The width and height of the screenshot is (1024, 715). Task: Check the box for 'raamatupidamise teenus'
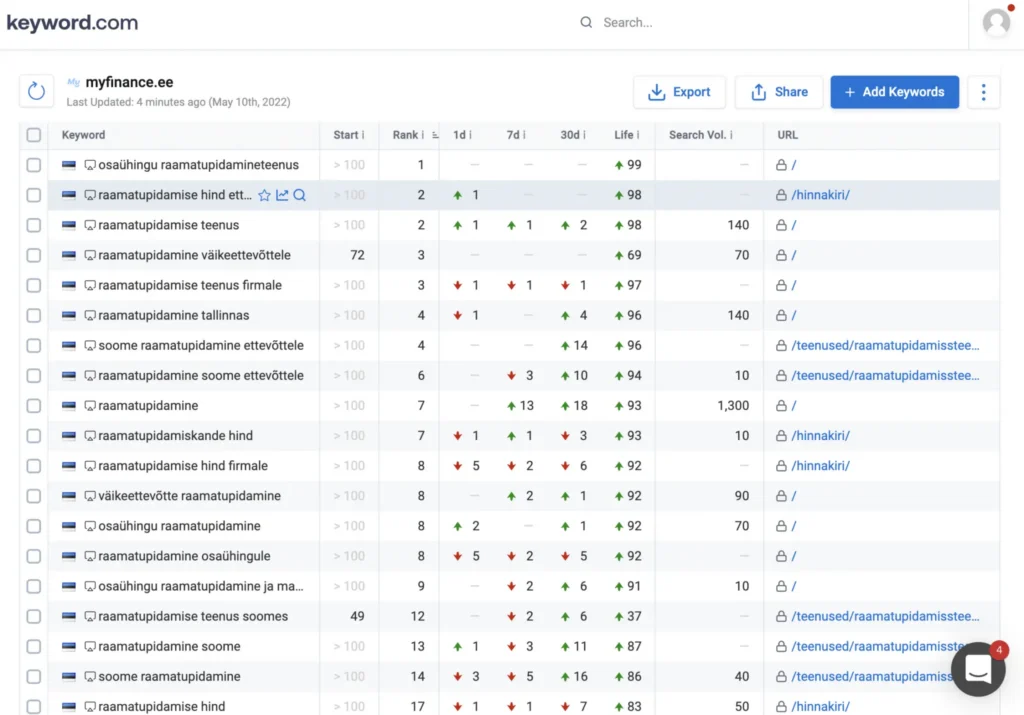(x=34, y=225)
